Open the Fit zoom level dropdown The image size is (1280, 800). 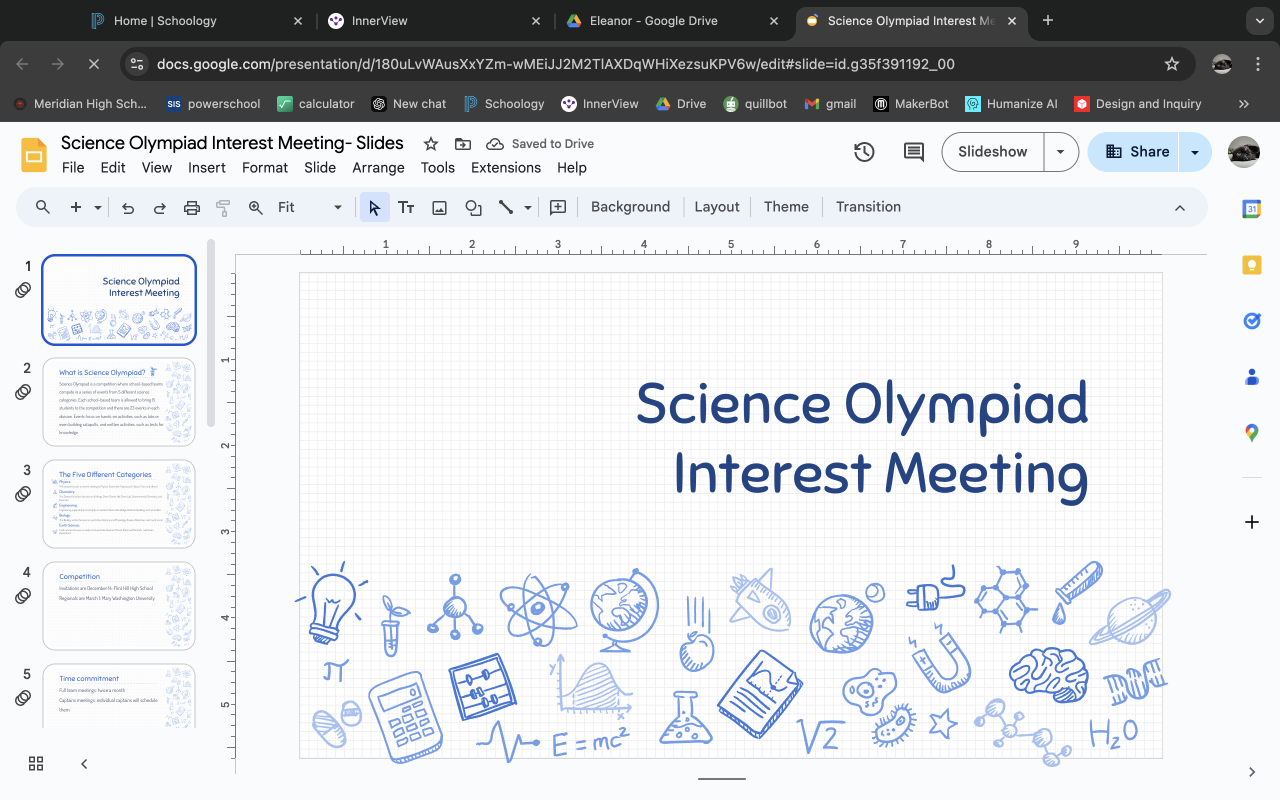310,207
